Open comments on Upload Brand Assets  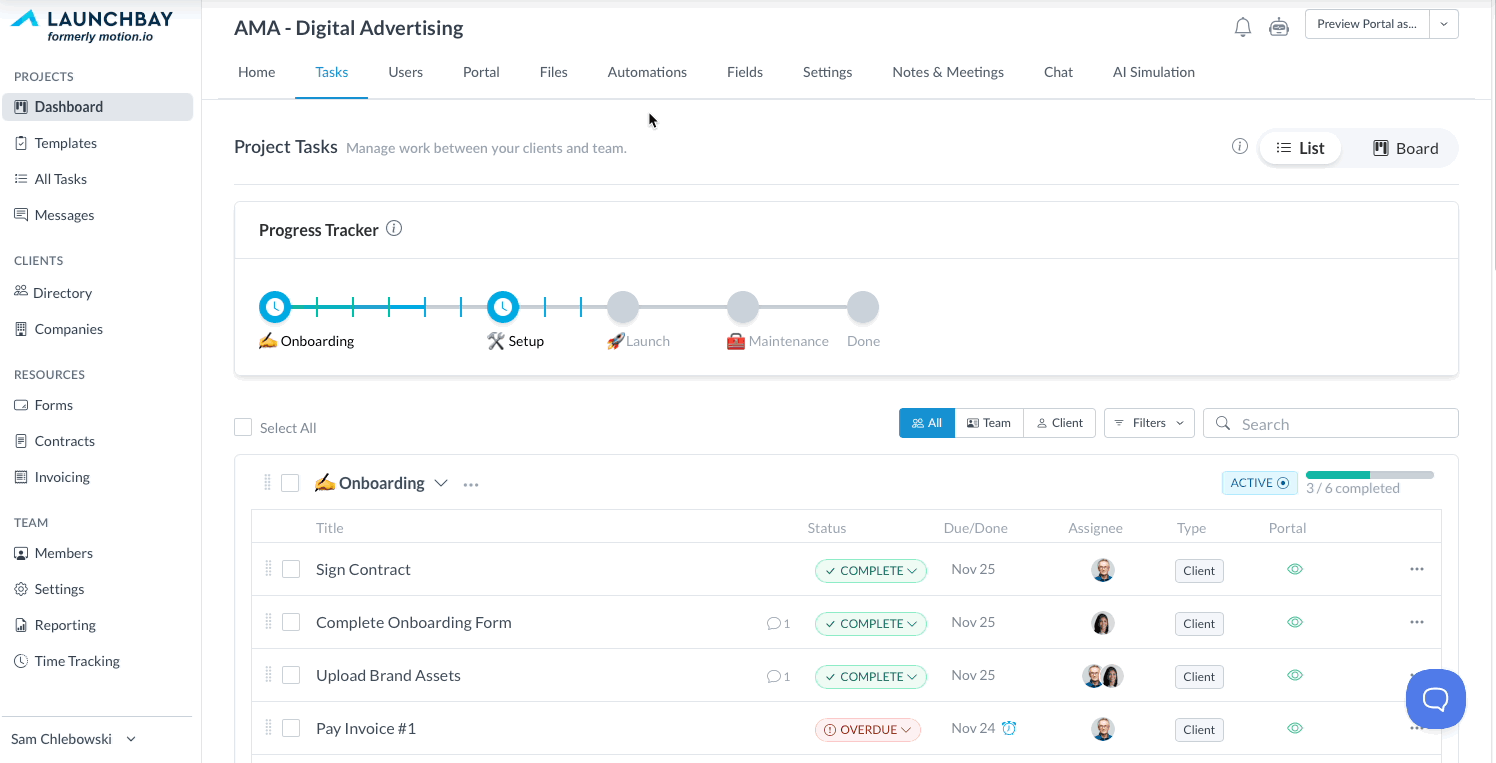778,676
